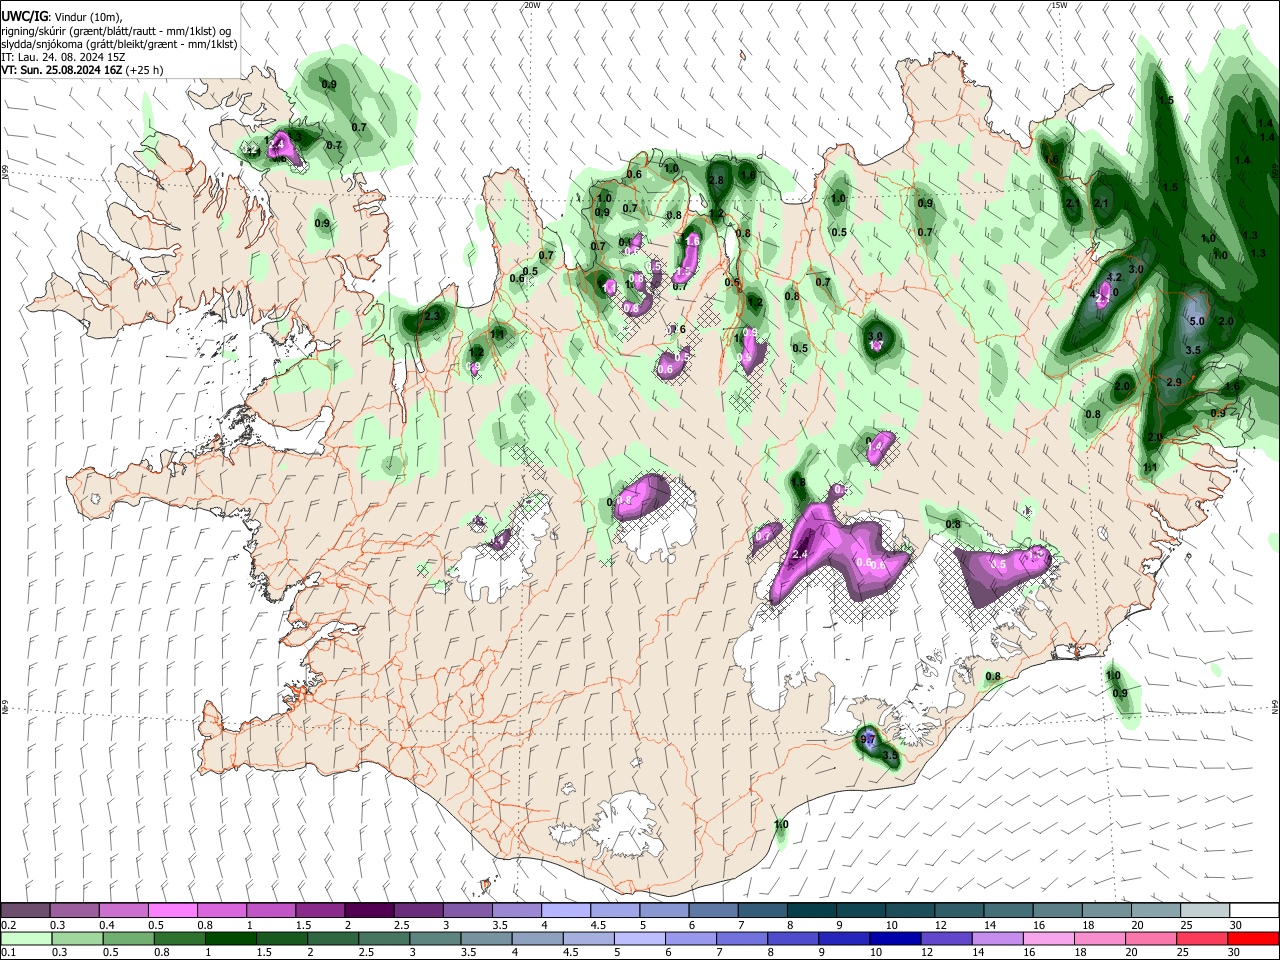Click the bright pink 0.5 sleet legend swatch
Screen dimensions: 1280x960
coord(172,911)
